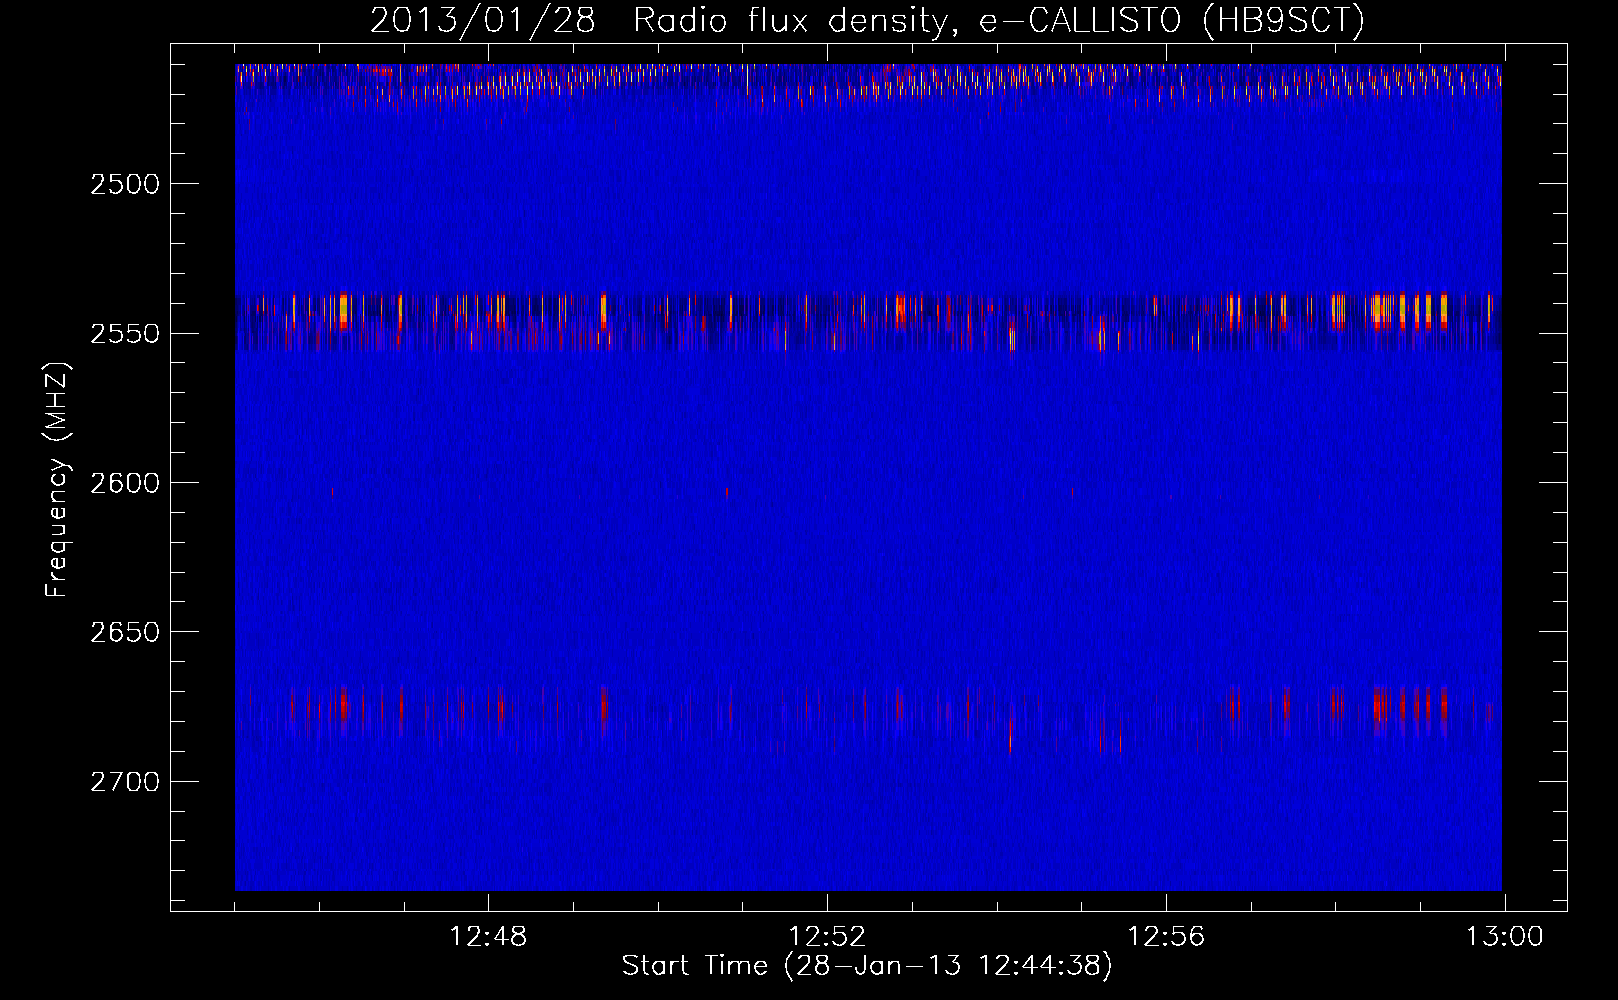This screenshot has height=1000, width=1618.
Task: Click the 12:48 time axis label
Action: pyautogui.click(x=488, y=937)
